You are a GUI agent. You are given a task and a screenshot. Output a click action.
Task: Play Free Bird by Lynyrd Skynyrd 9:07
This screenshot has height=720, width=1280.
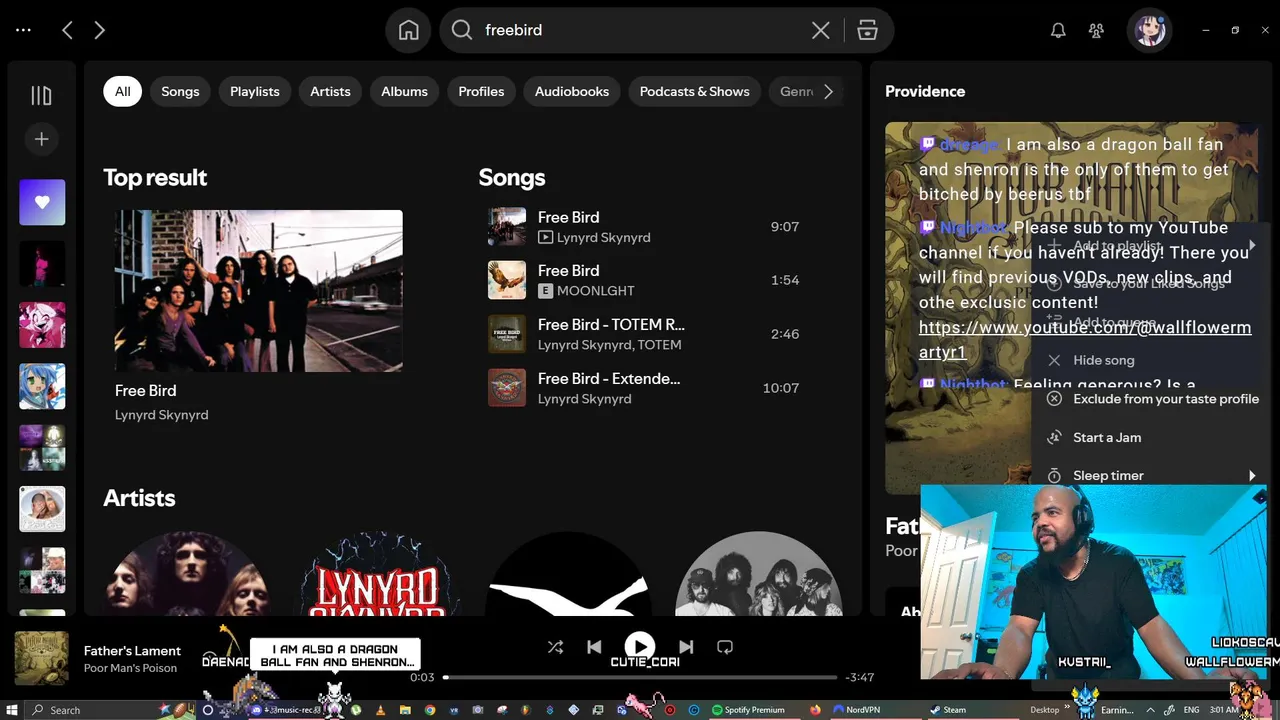[643, 227]
